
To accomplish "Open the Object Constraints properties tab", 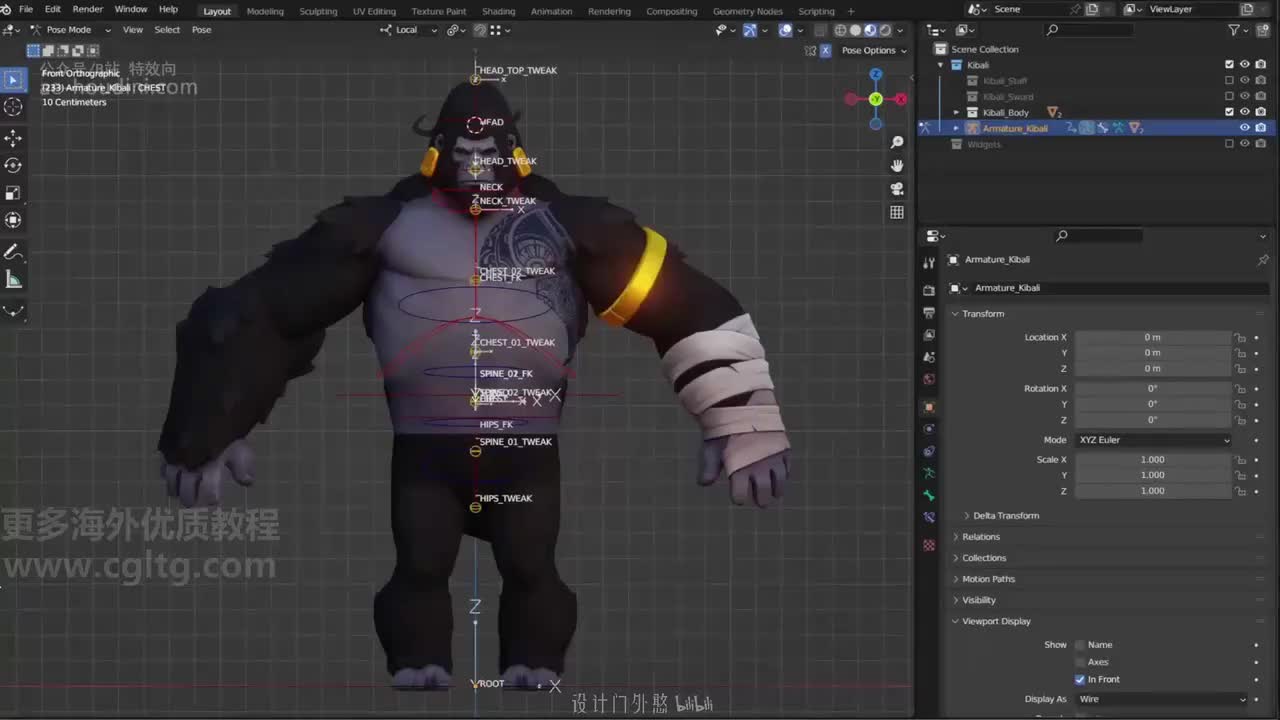I will tap(929, 451).
